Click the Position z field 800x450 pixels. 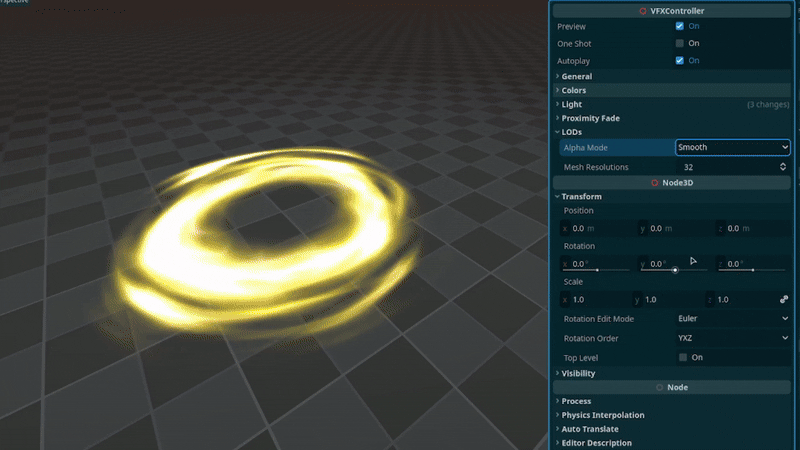tap(754, 228)
